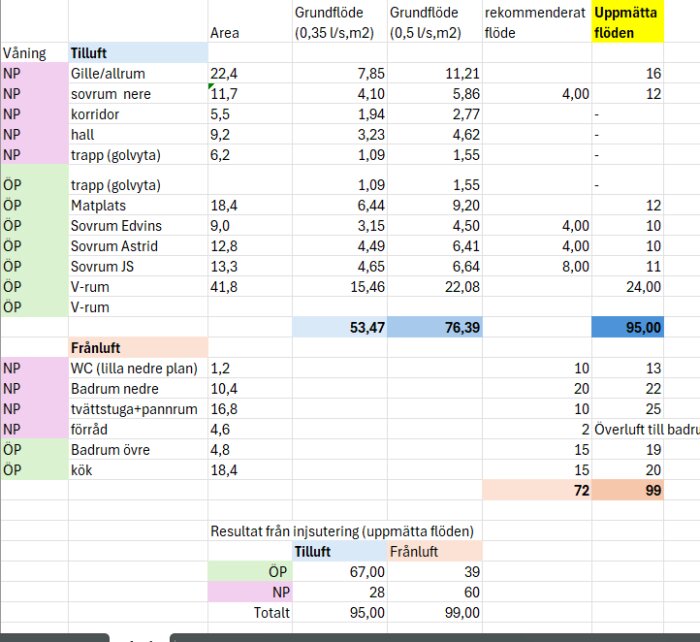This screenshot has height=642, width=700.
Task: Select the Matplats measured flow 12
Action: click(627, 205)
